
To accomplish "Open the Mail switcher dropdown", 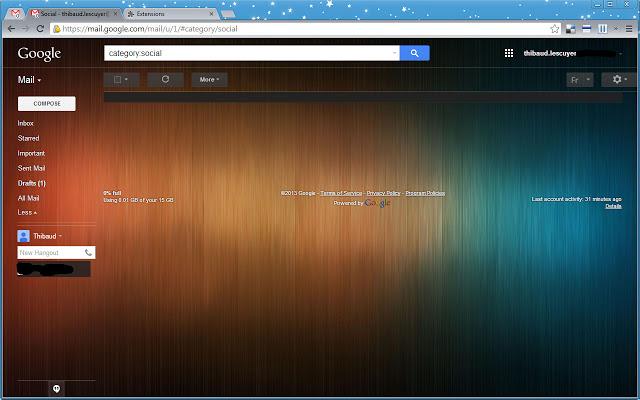I will point(29,80).
